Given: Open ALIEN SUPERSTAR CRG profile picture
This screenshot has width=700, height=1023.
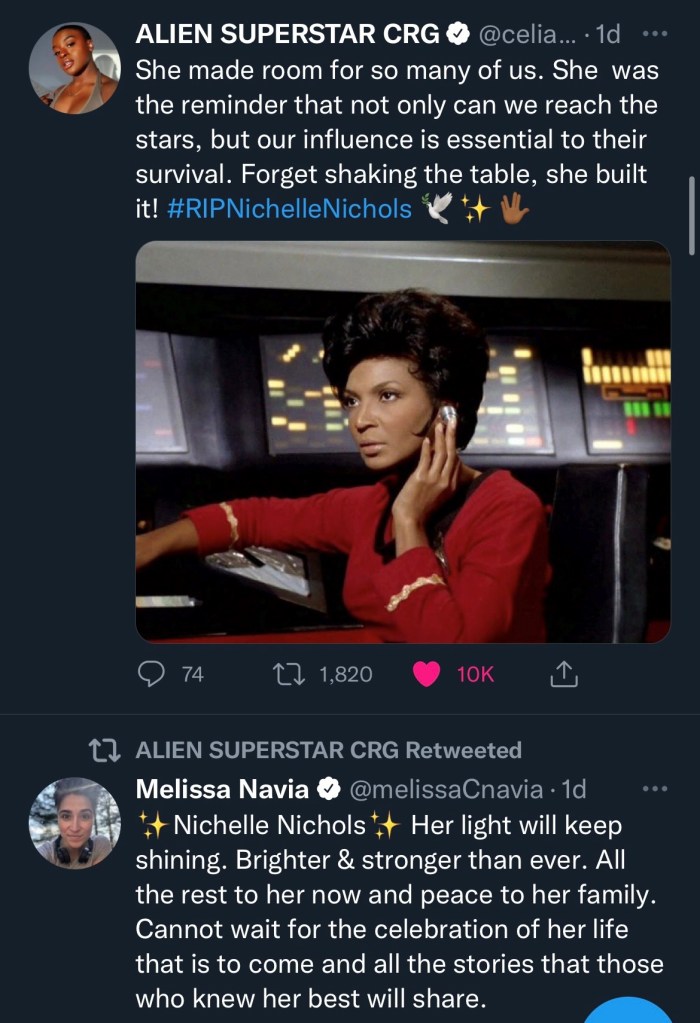Looking at the screenshot, I should tap(75, 68).
